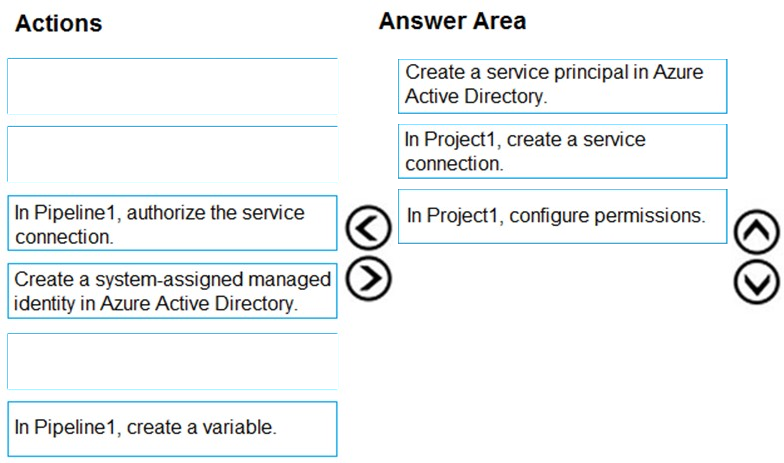Image resolution: width=784 pixels, height=463 pixels.
Task: Select 'Create a system-assigned managed identity' action
Action: pos(172,291)
